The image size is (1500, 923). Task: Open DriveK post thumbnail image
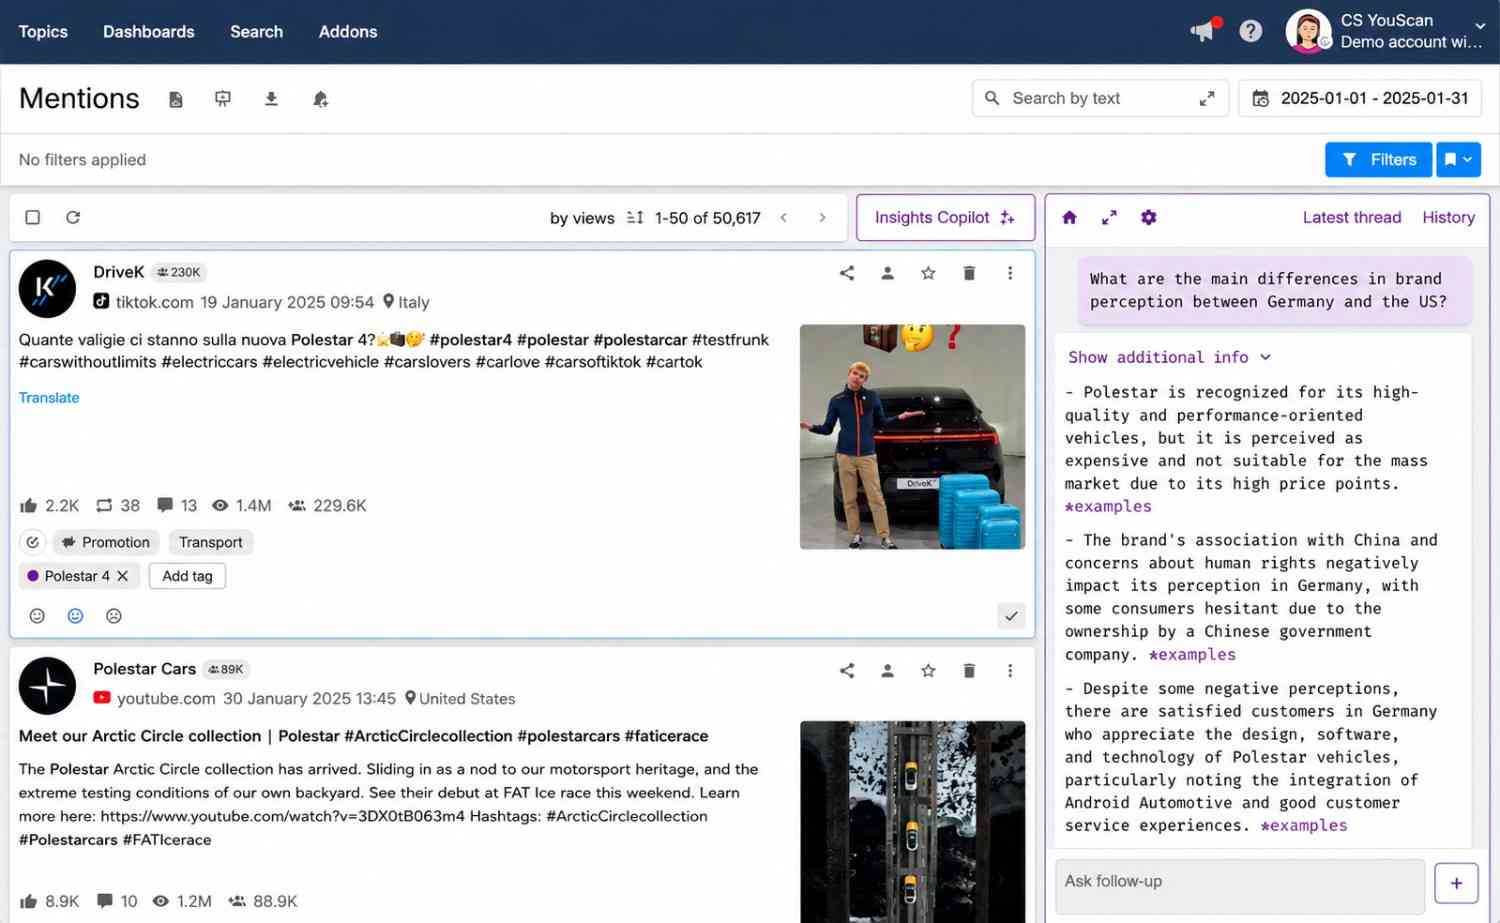point(912,436)
